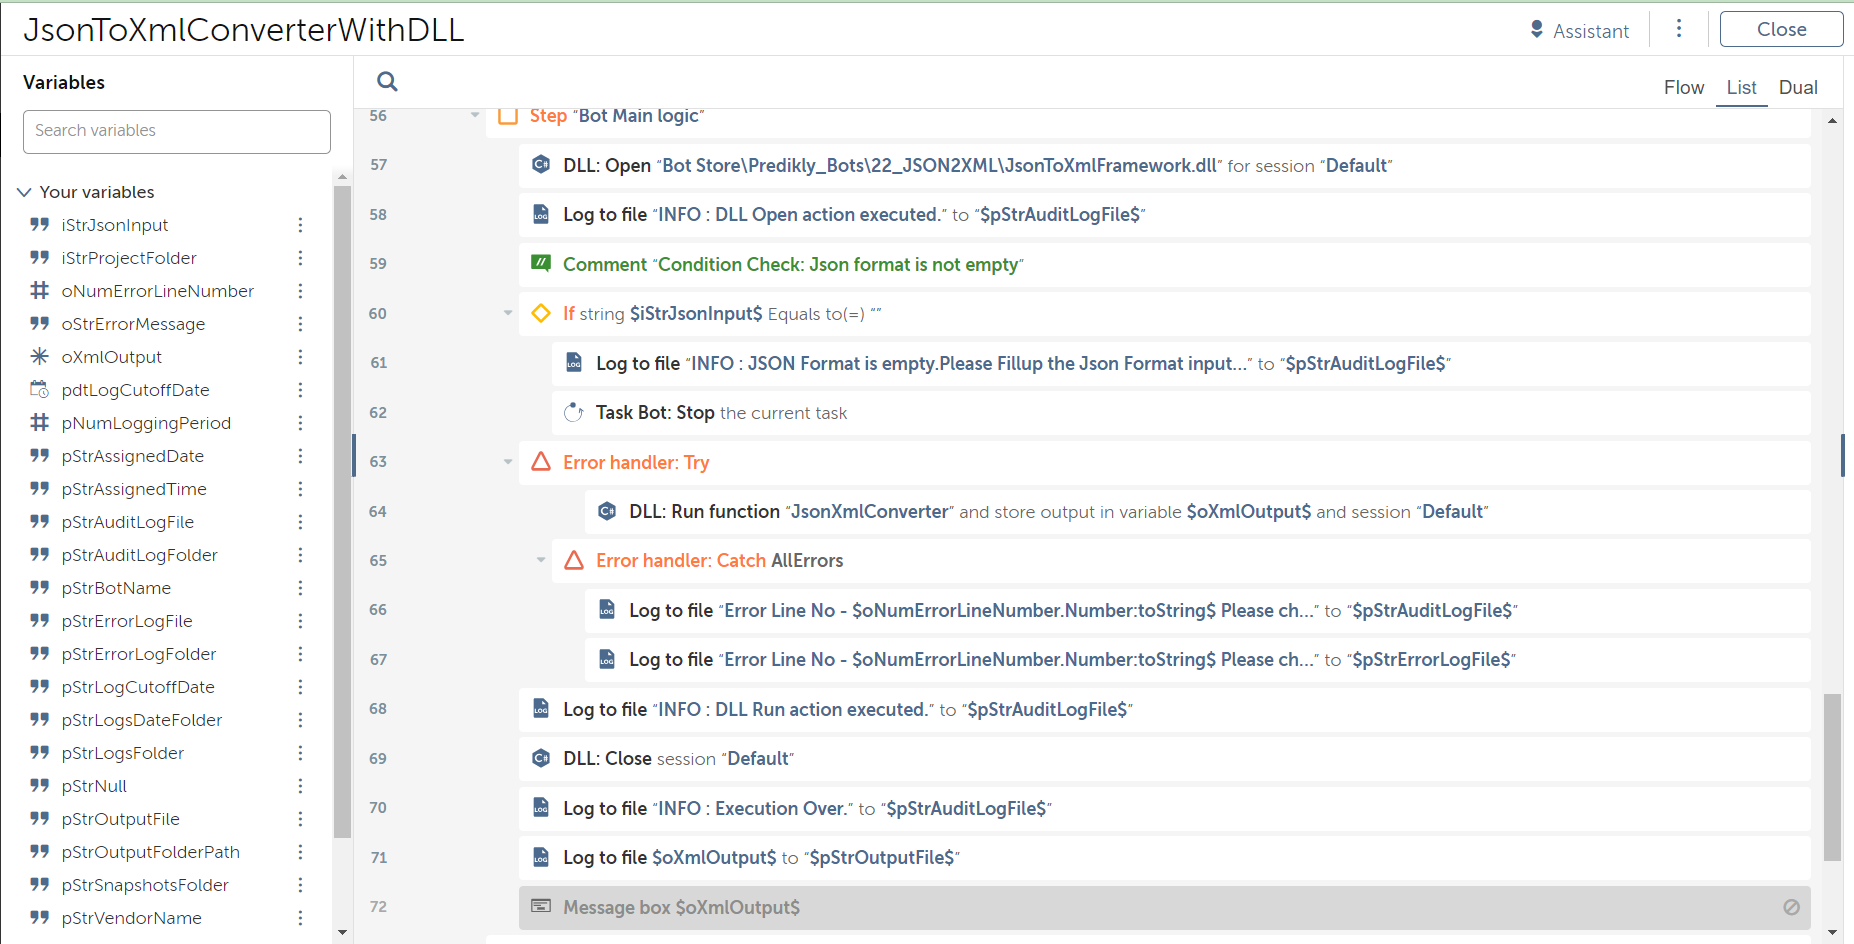Click the Message box icon on line 72
This screenshot has height=944, width=1854.
coord(541,906)
